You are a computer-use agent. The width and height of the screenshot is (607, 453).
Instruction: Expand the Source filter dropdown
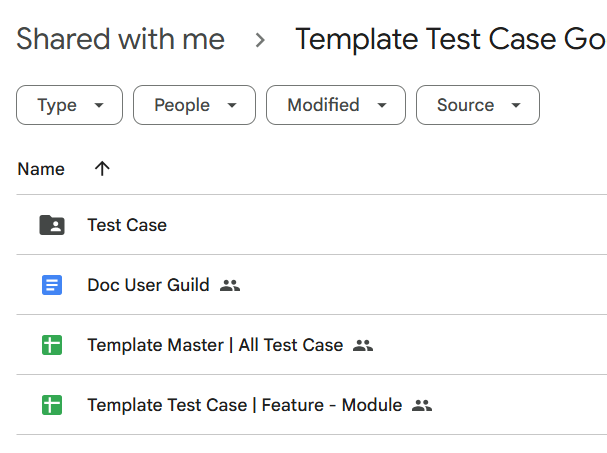pos(478,105)
